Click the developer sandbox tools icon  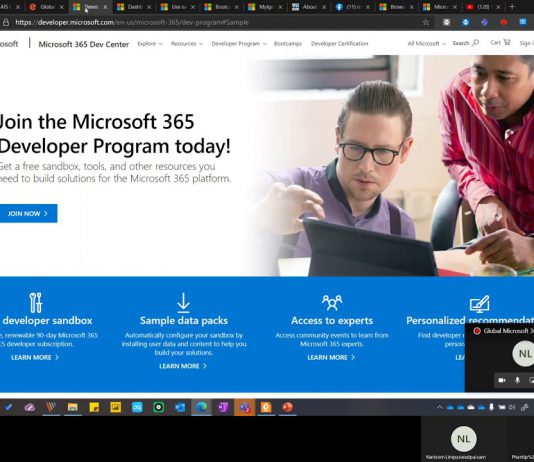pos(35,302)
